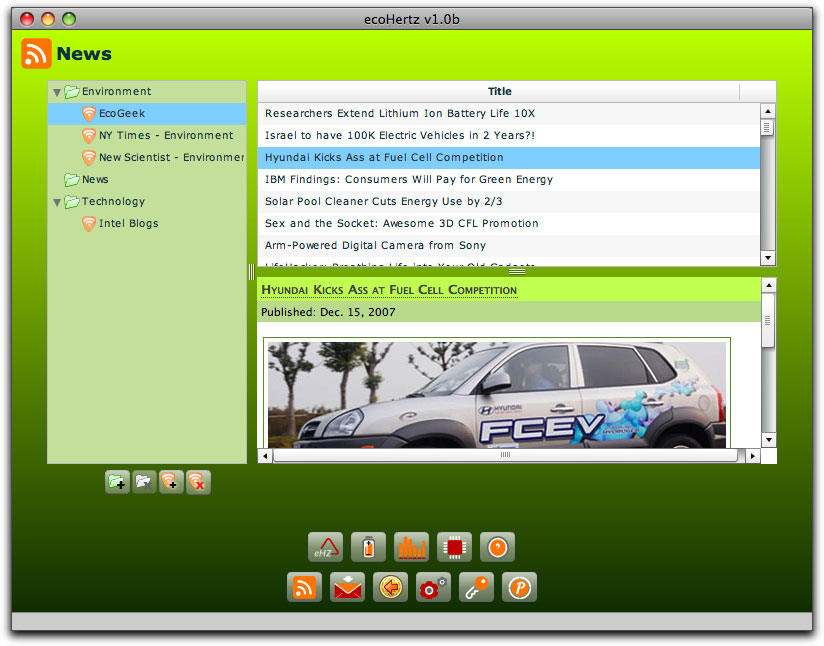Collapse the Environment folder triangle
This screenshot has width=824, height=646.
pyautogui.click(x=57, y=92)
